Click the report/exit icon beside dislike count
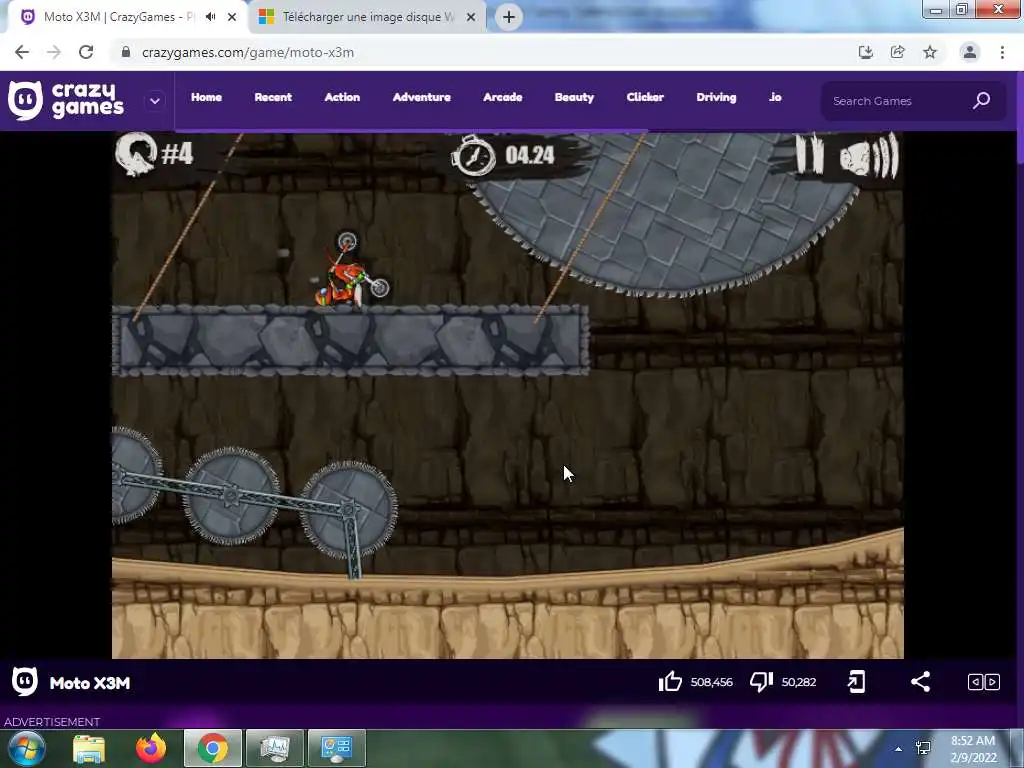1024x768 pixels. (856, 682)
